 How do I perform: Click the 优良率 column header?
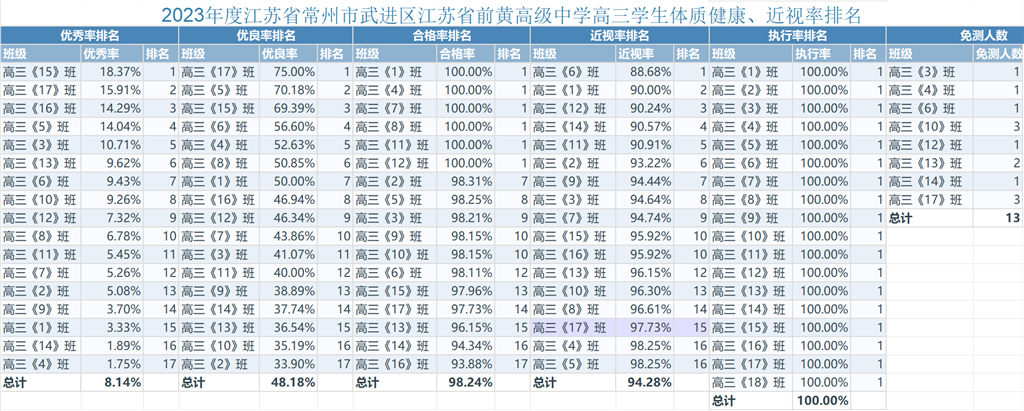[288, 54]
